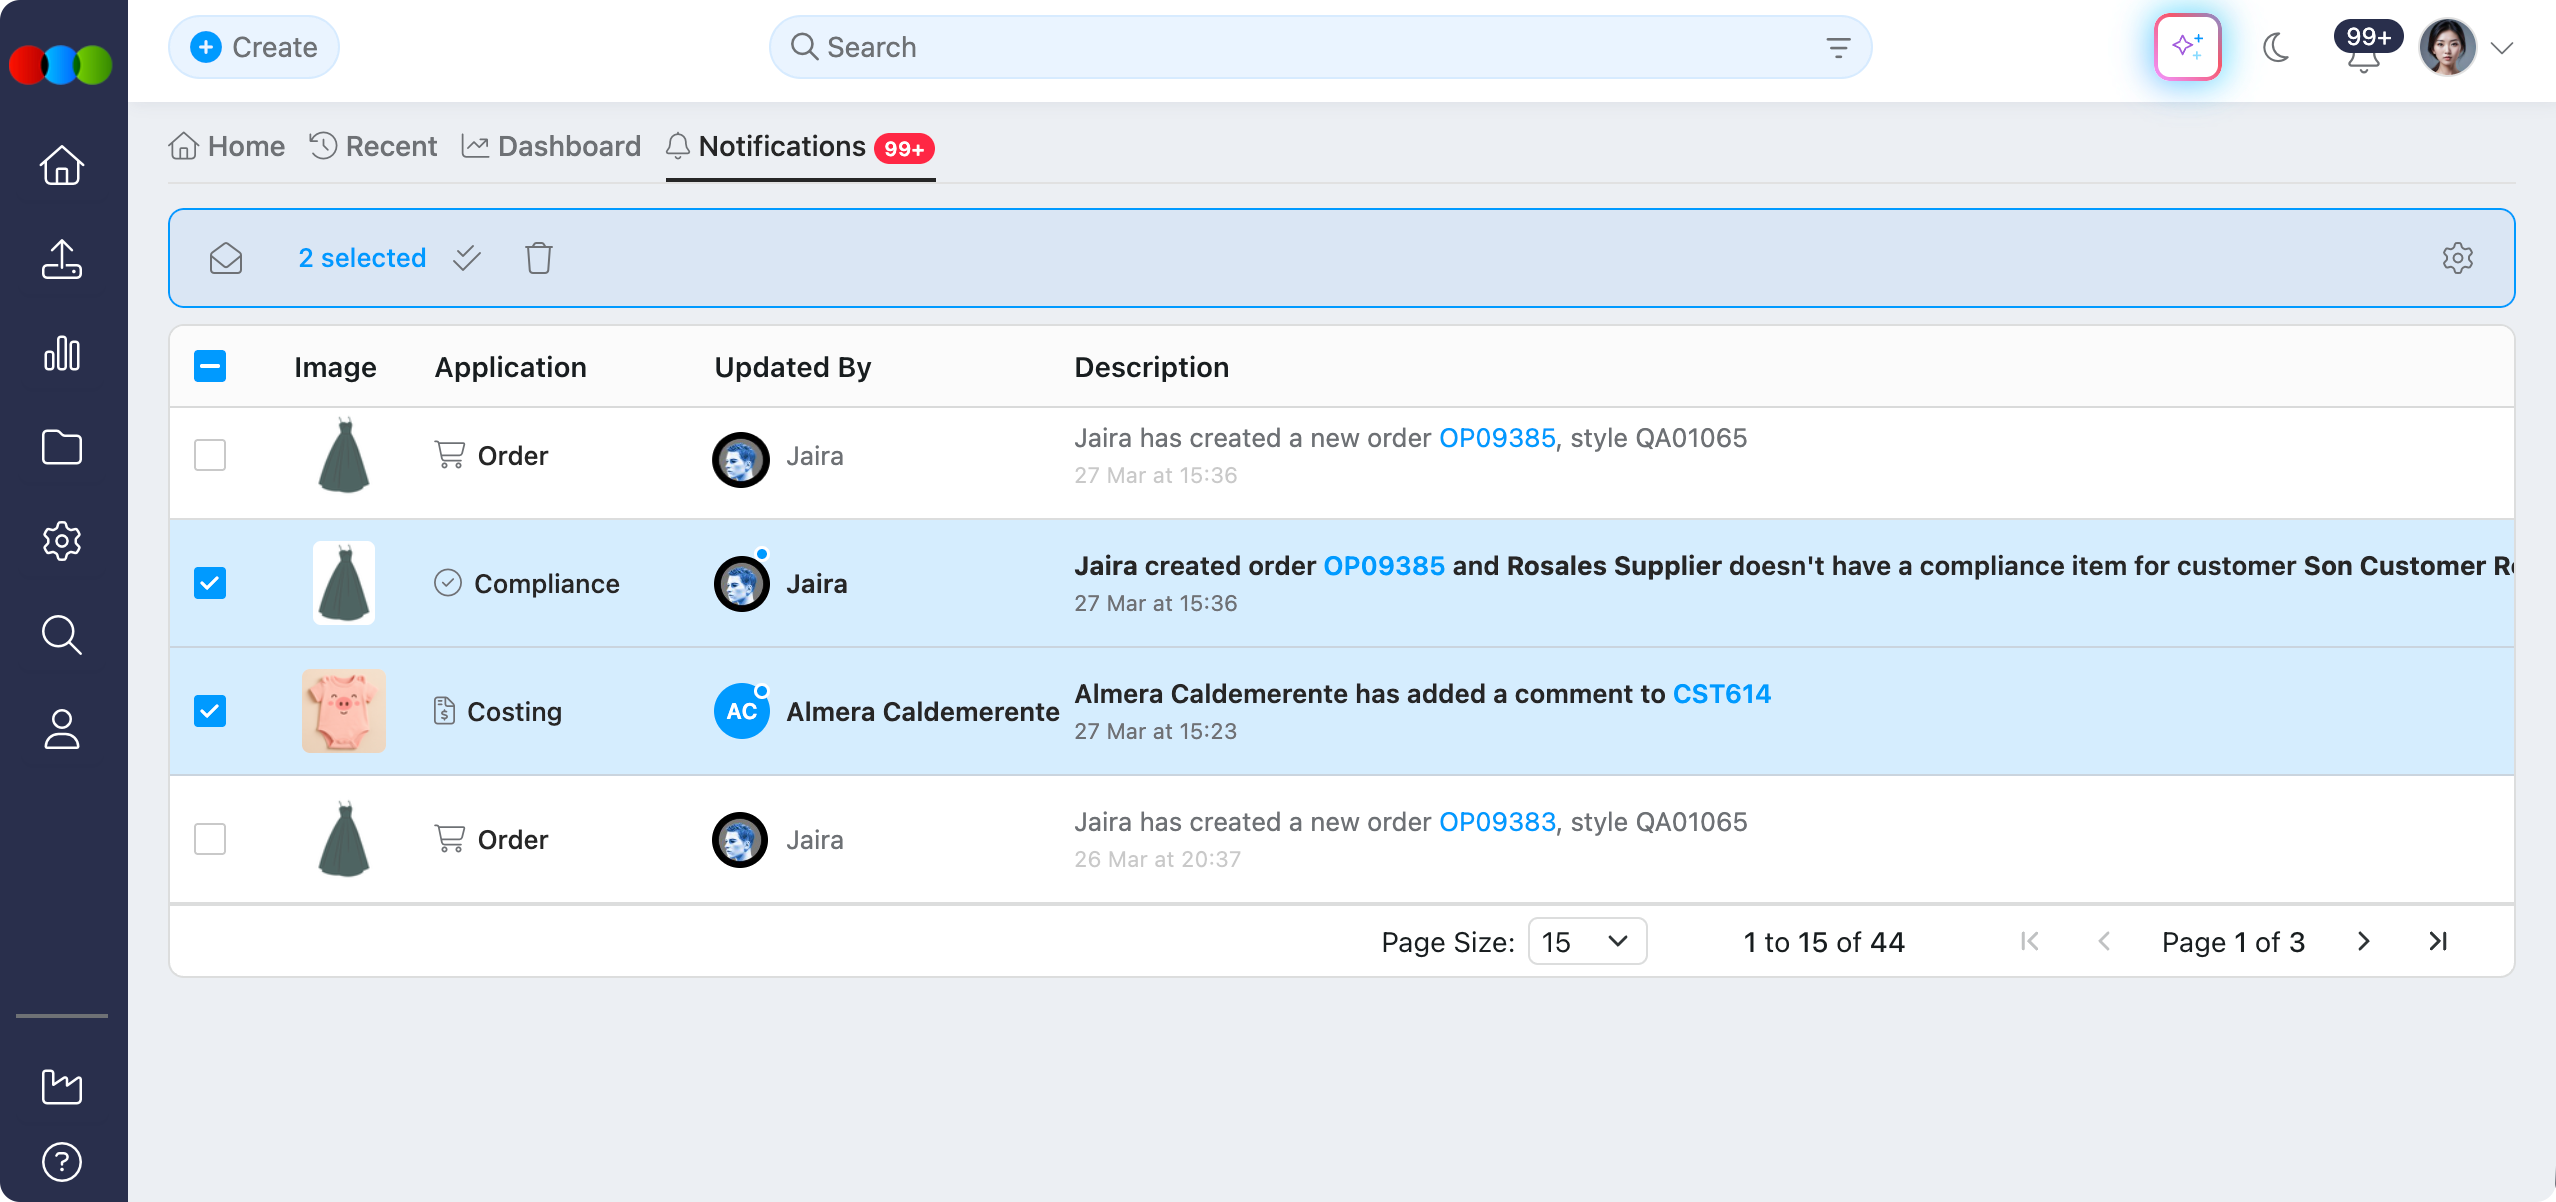Open the Page Size 15 dropdown
Viewport: 2556px width, 1202px height.
[x=1587, y=941]
